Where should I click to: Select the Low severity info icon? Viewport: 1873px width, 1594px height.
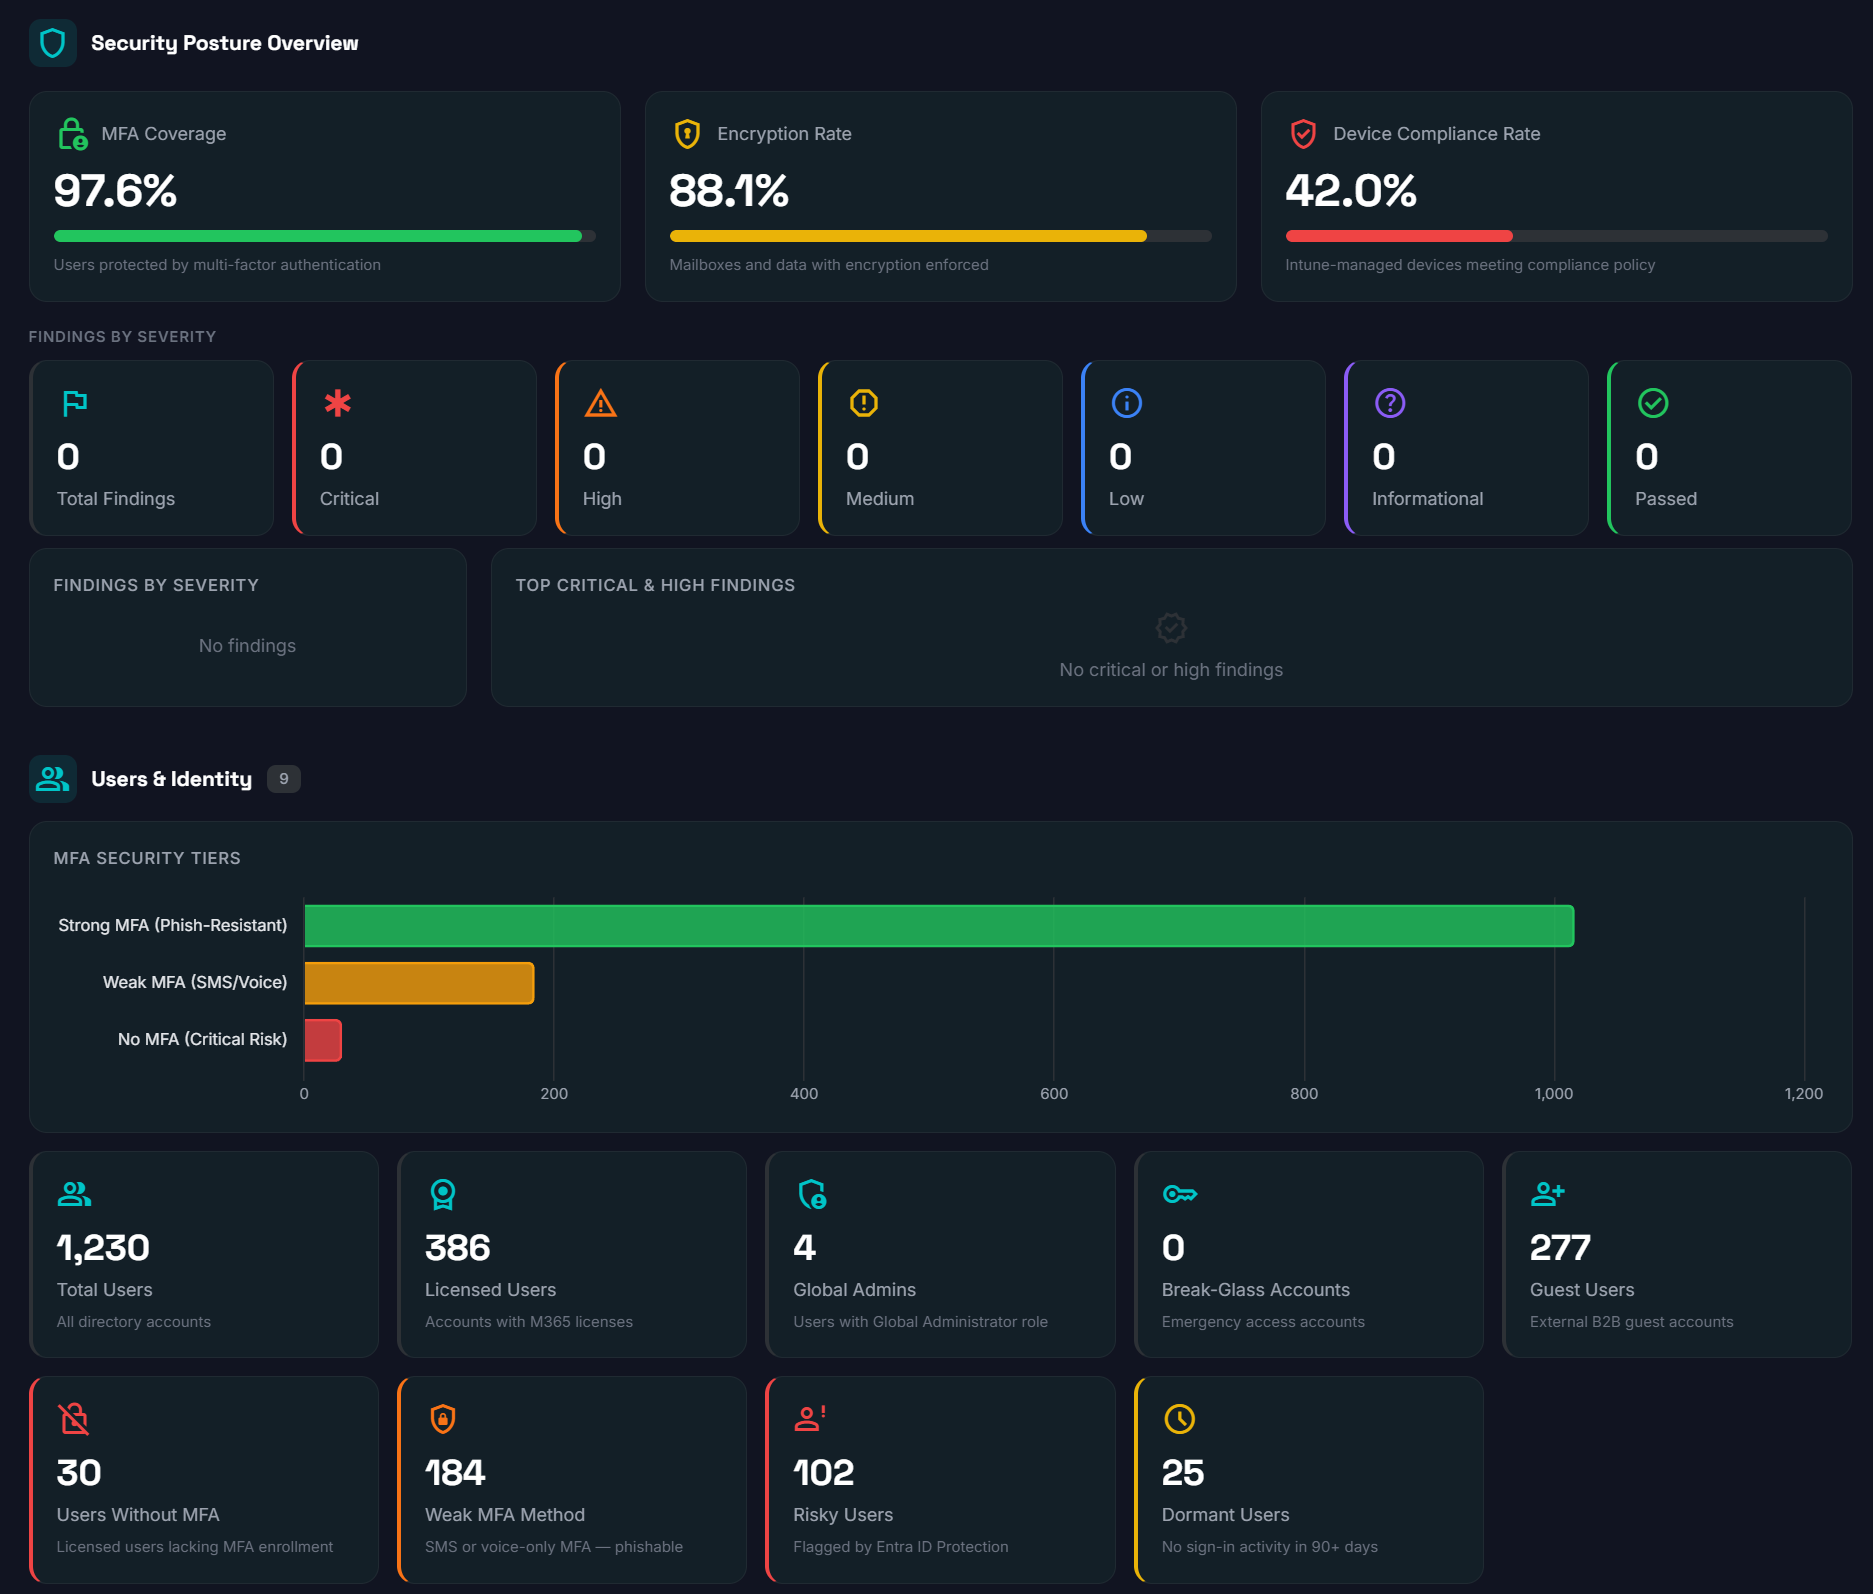[x=1126, y=404]
